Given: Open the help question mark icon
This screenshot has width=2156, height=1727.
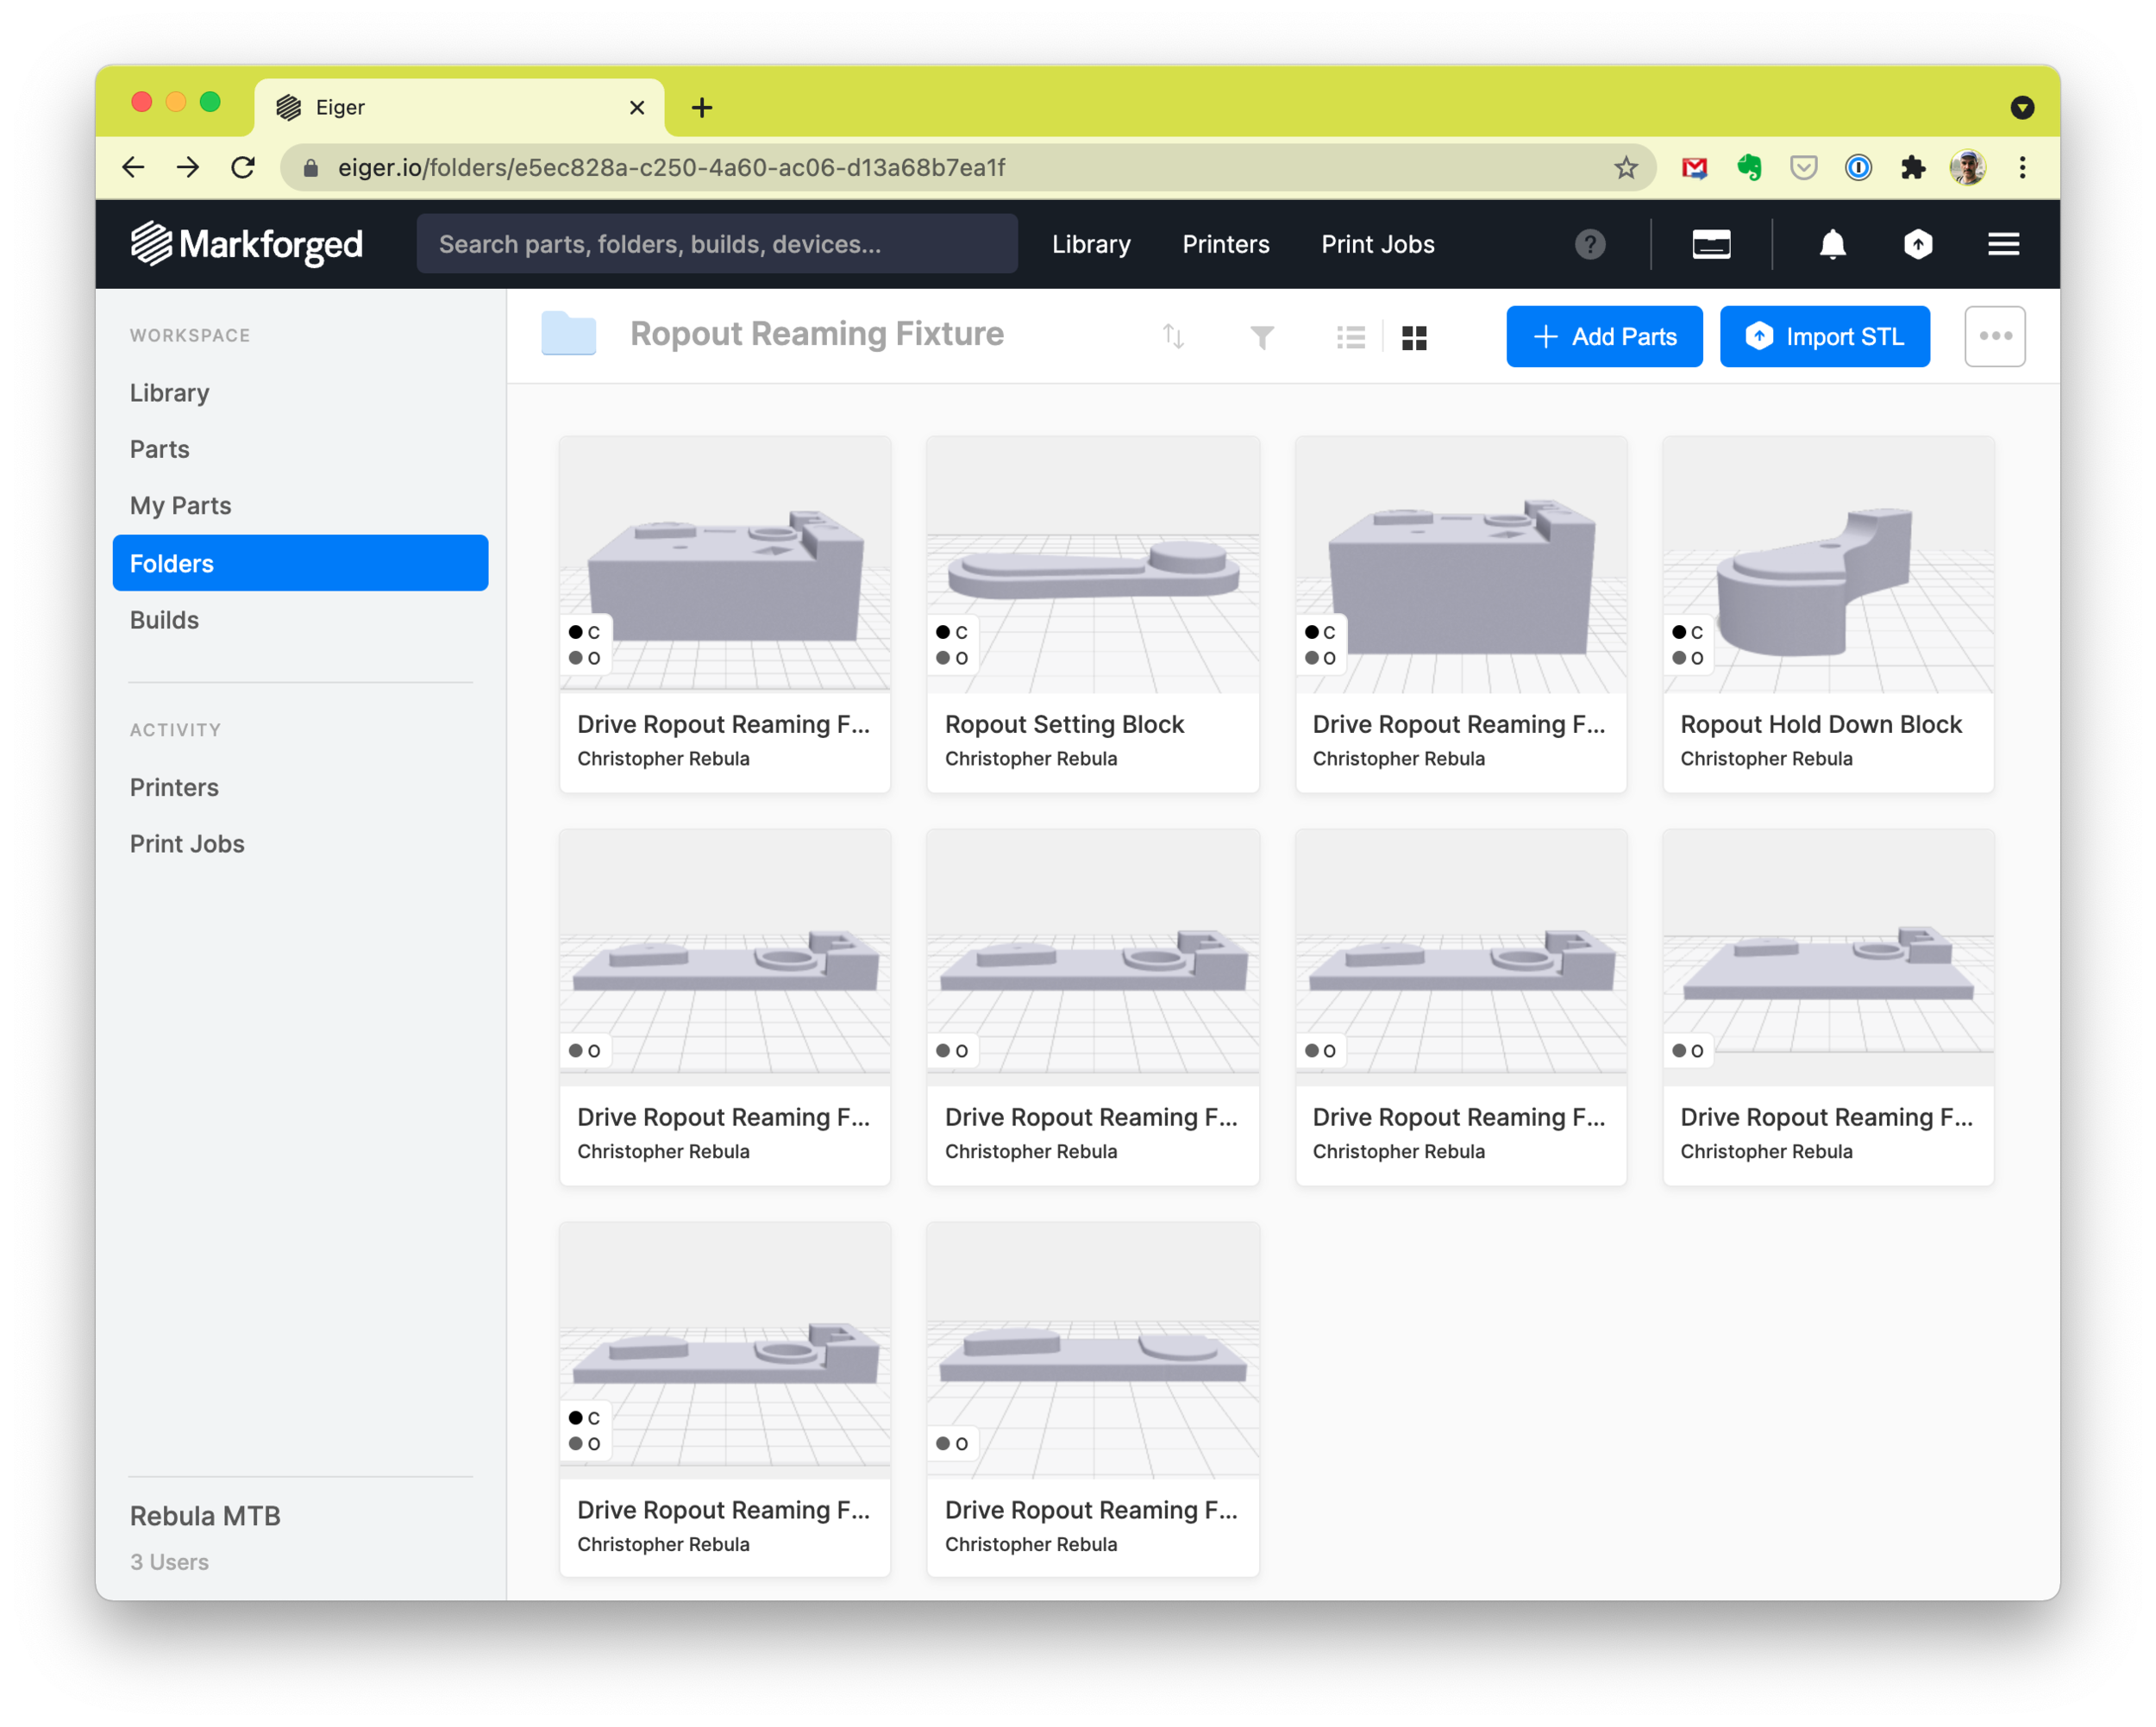Looking at the screenshot, I should (1589, 244).
